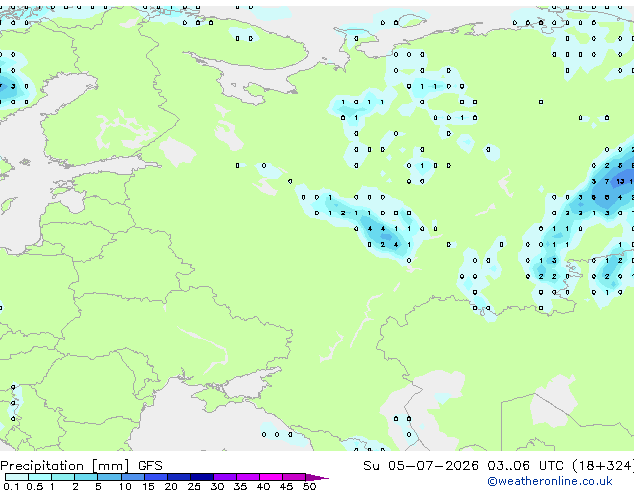Click the legend scale label '45'

(286, 486)
